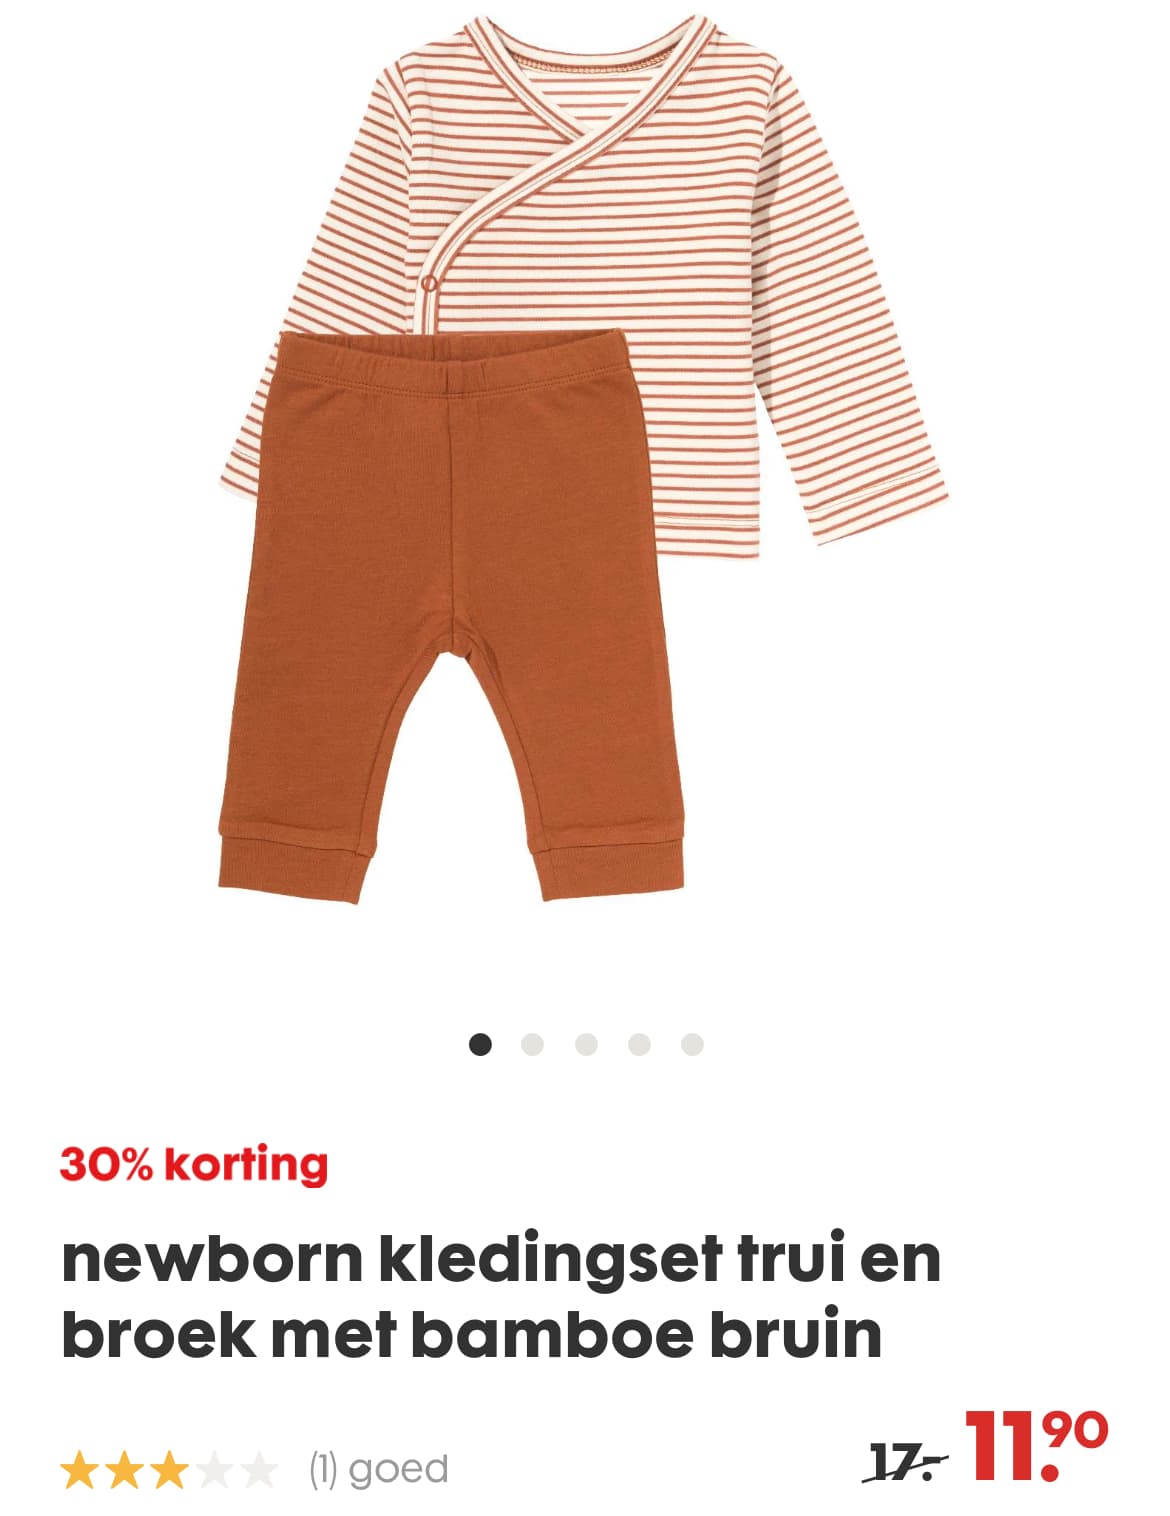The height and width of the screenshot is (1516, 1170).
Task: Tap the fourth grey rating star
Action: click(x=212, y=1471)
